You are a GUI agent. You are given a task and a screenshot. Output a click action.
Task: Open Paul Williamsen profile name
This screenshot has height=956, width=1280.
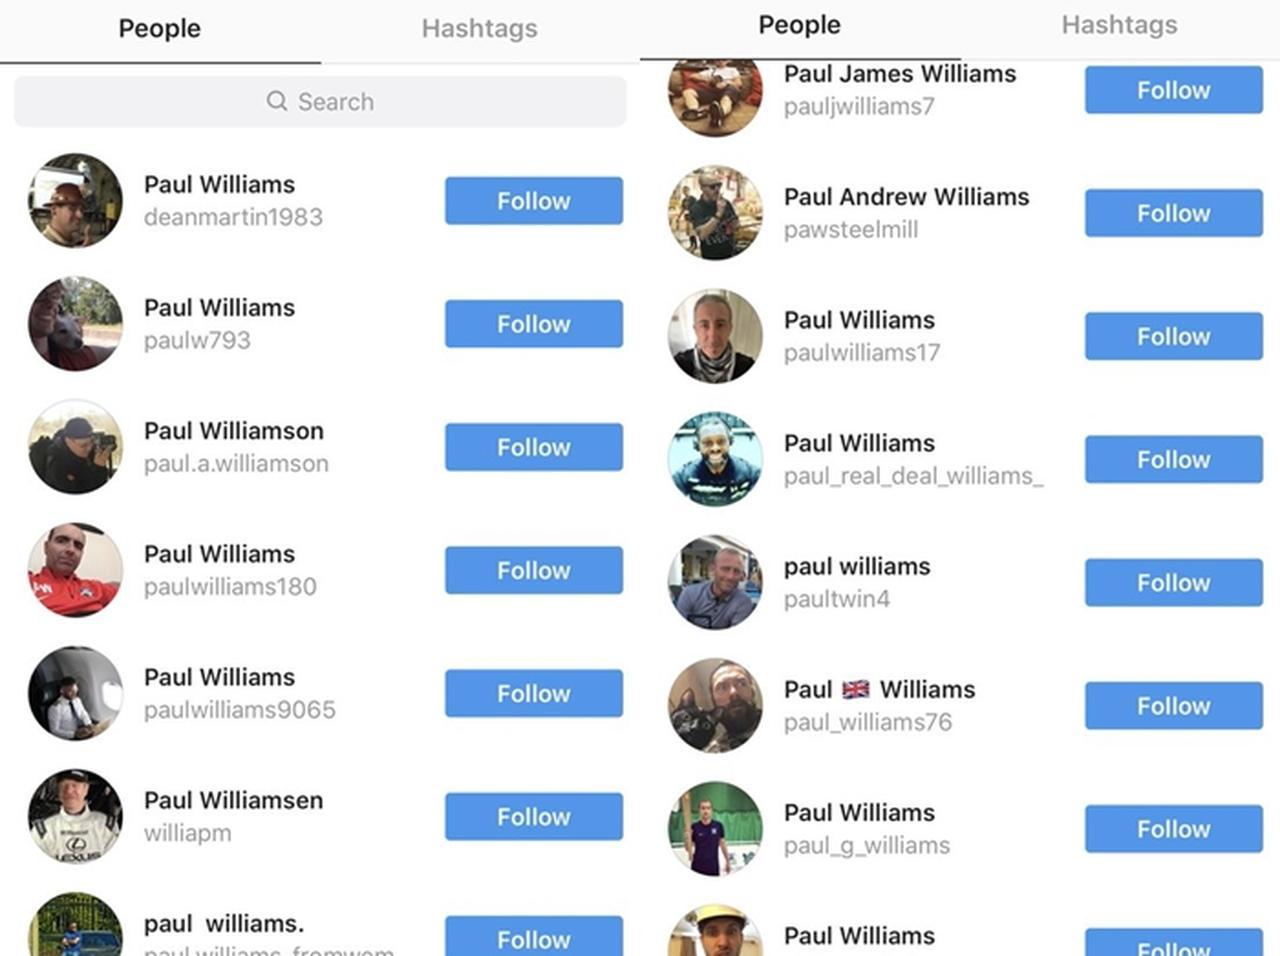pyautogui.click(x=233, y=800)
